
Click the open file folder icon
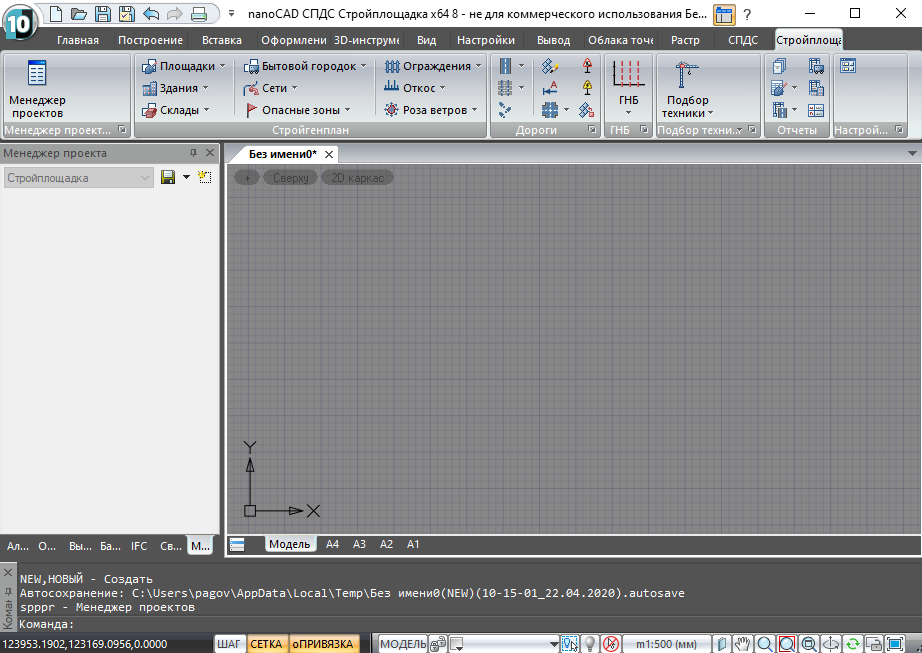[x=79, y=14]
